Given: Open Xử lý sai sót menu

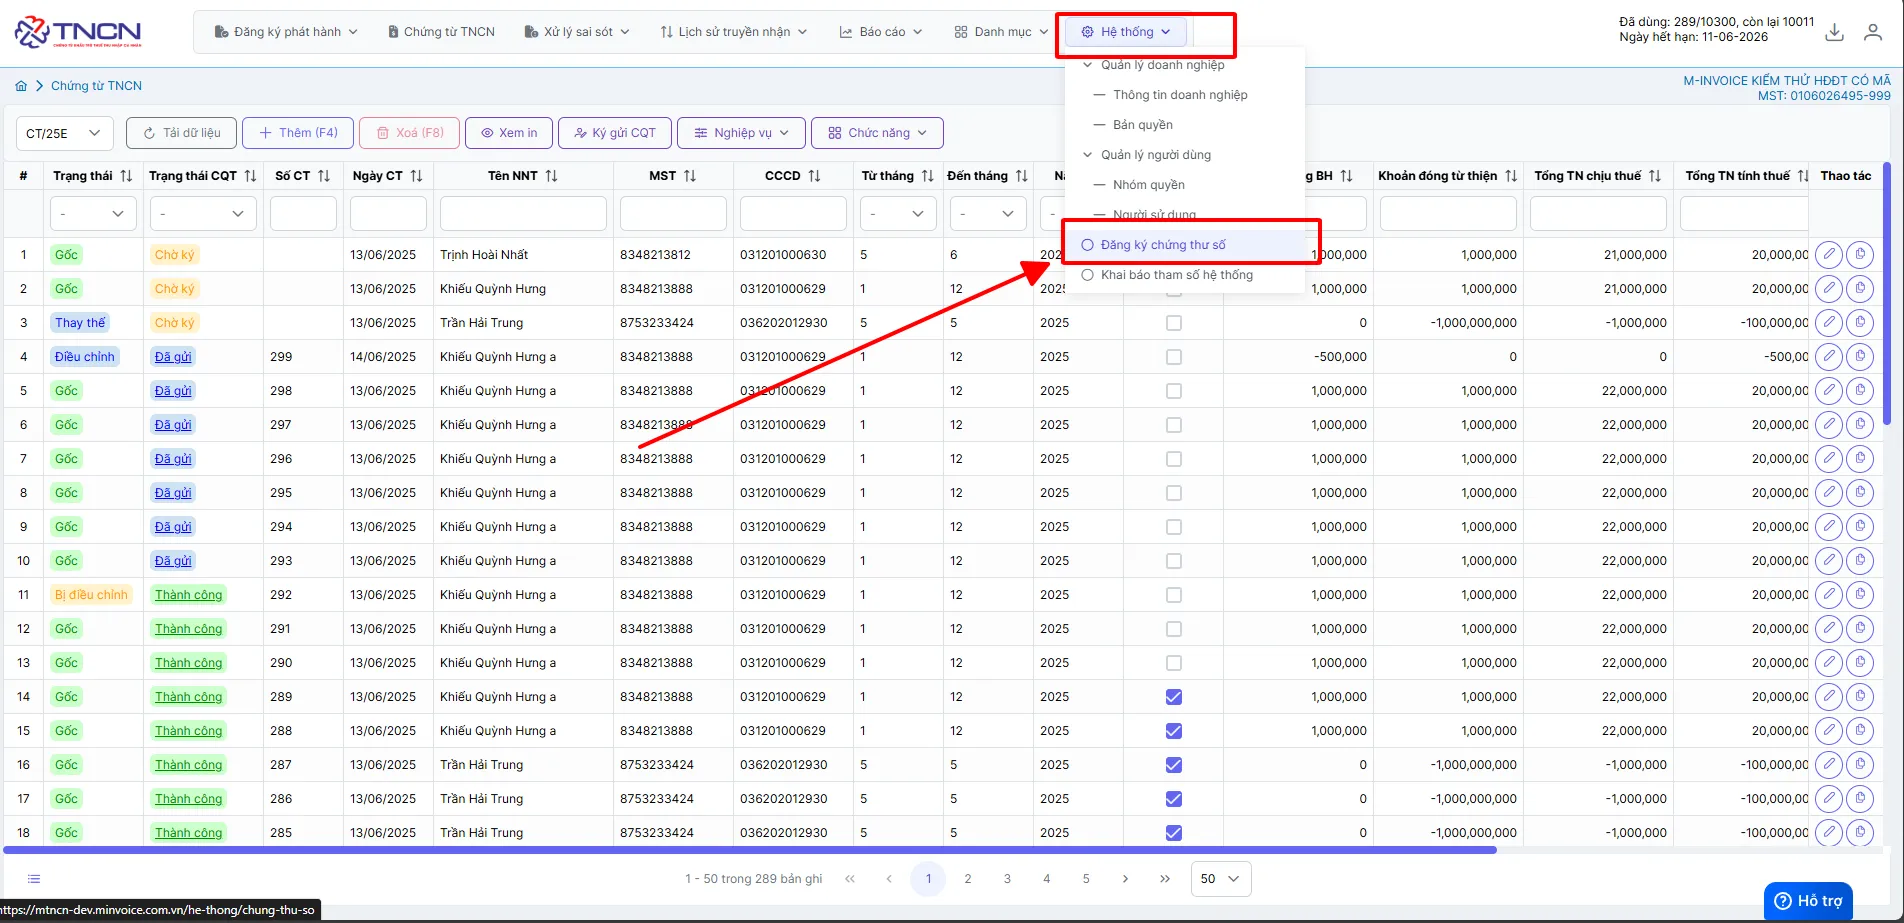Looking at the screenshot, I should pyautogui.click(x=577, y=32).
